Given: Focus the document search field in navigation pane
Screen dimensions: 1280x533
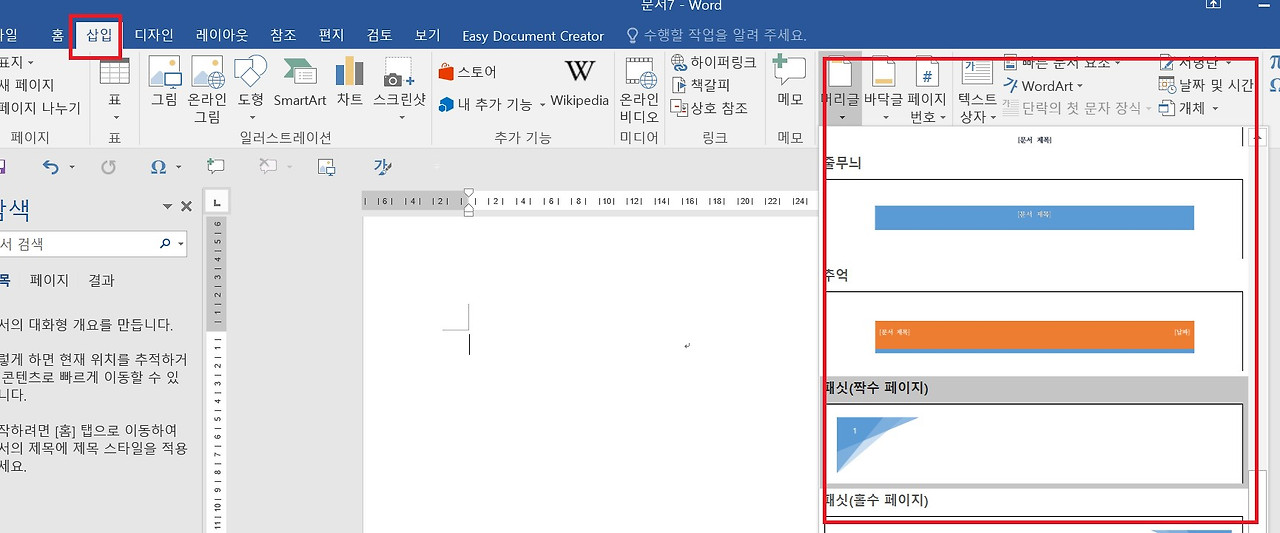Looking at the screenshot, I should tap(78, 244).
